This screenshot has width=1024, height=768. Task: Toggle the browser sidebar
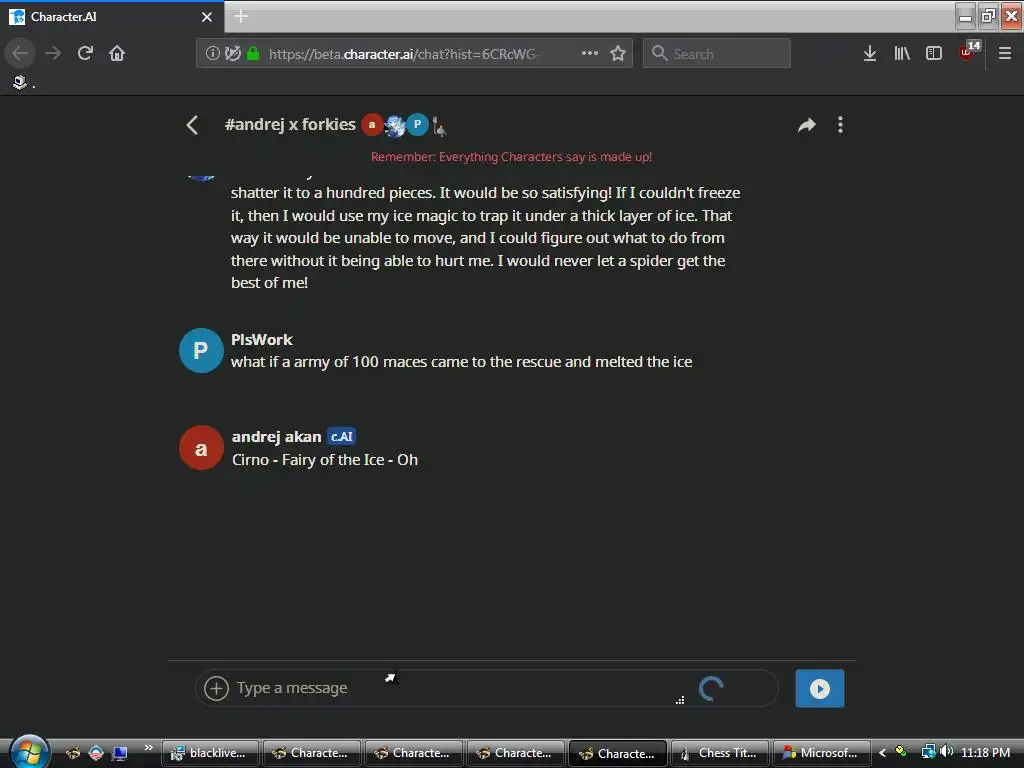(x=934, y=53)
